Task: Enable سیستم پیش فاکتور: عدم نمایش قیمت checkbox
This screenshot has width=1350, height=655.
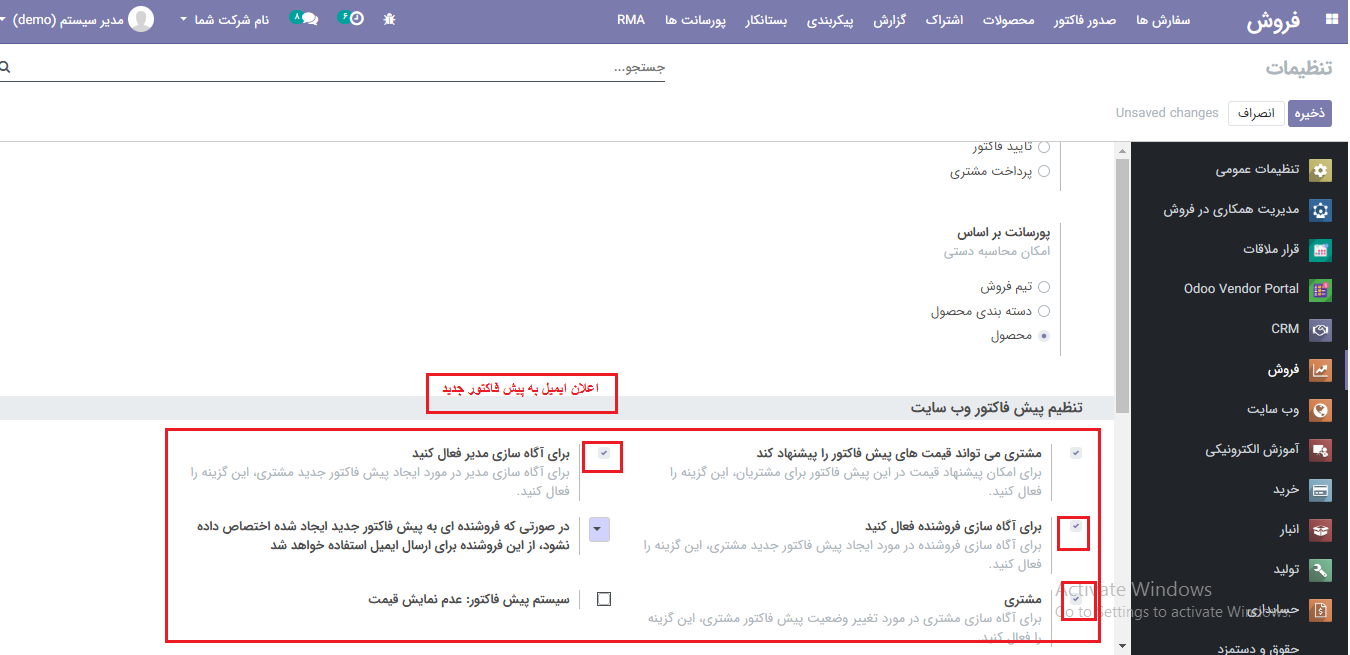Action: [604, 600]
